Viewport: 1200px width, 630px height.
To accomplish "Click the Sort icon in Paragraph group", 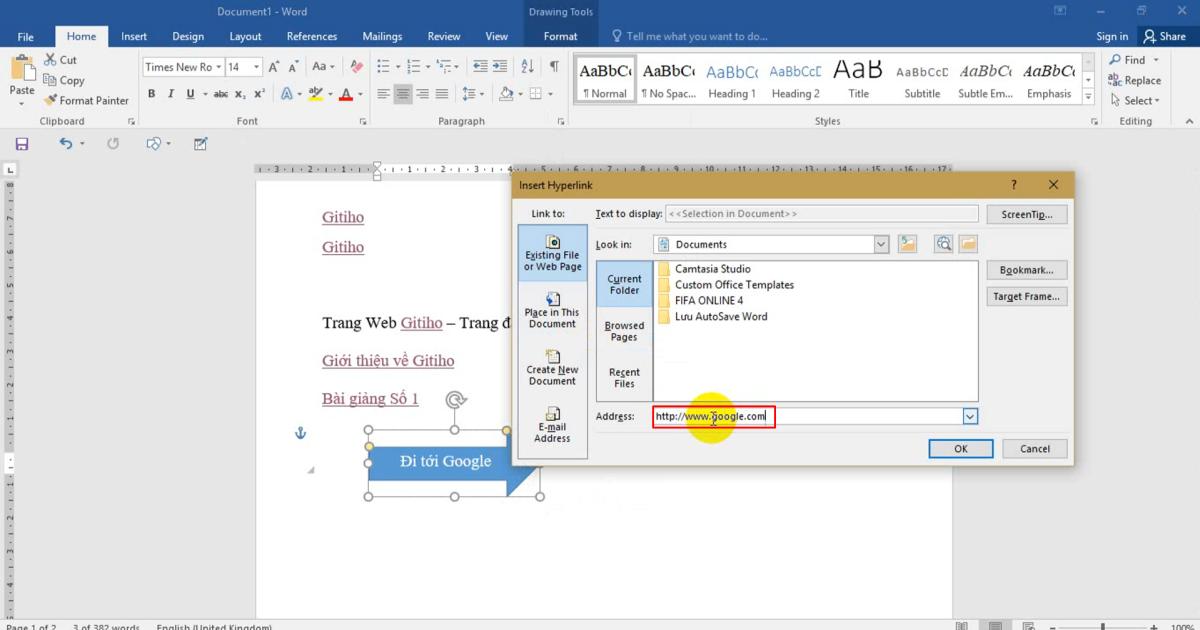I will [x=528, y=66].
